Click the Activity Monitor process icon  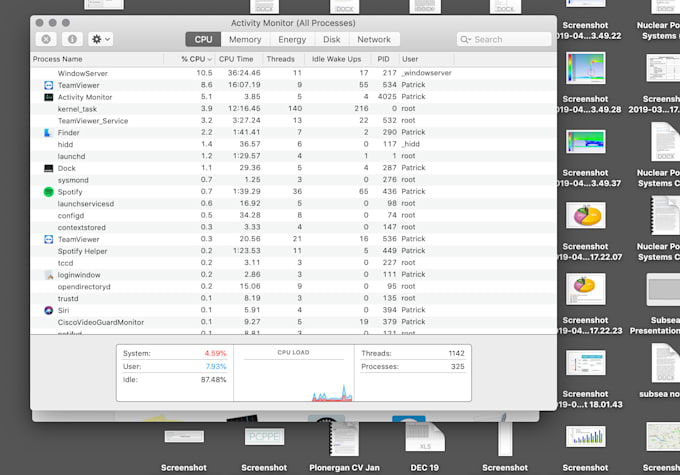(x=49, y=97)
